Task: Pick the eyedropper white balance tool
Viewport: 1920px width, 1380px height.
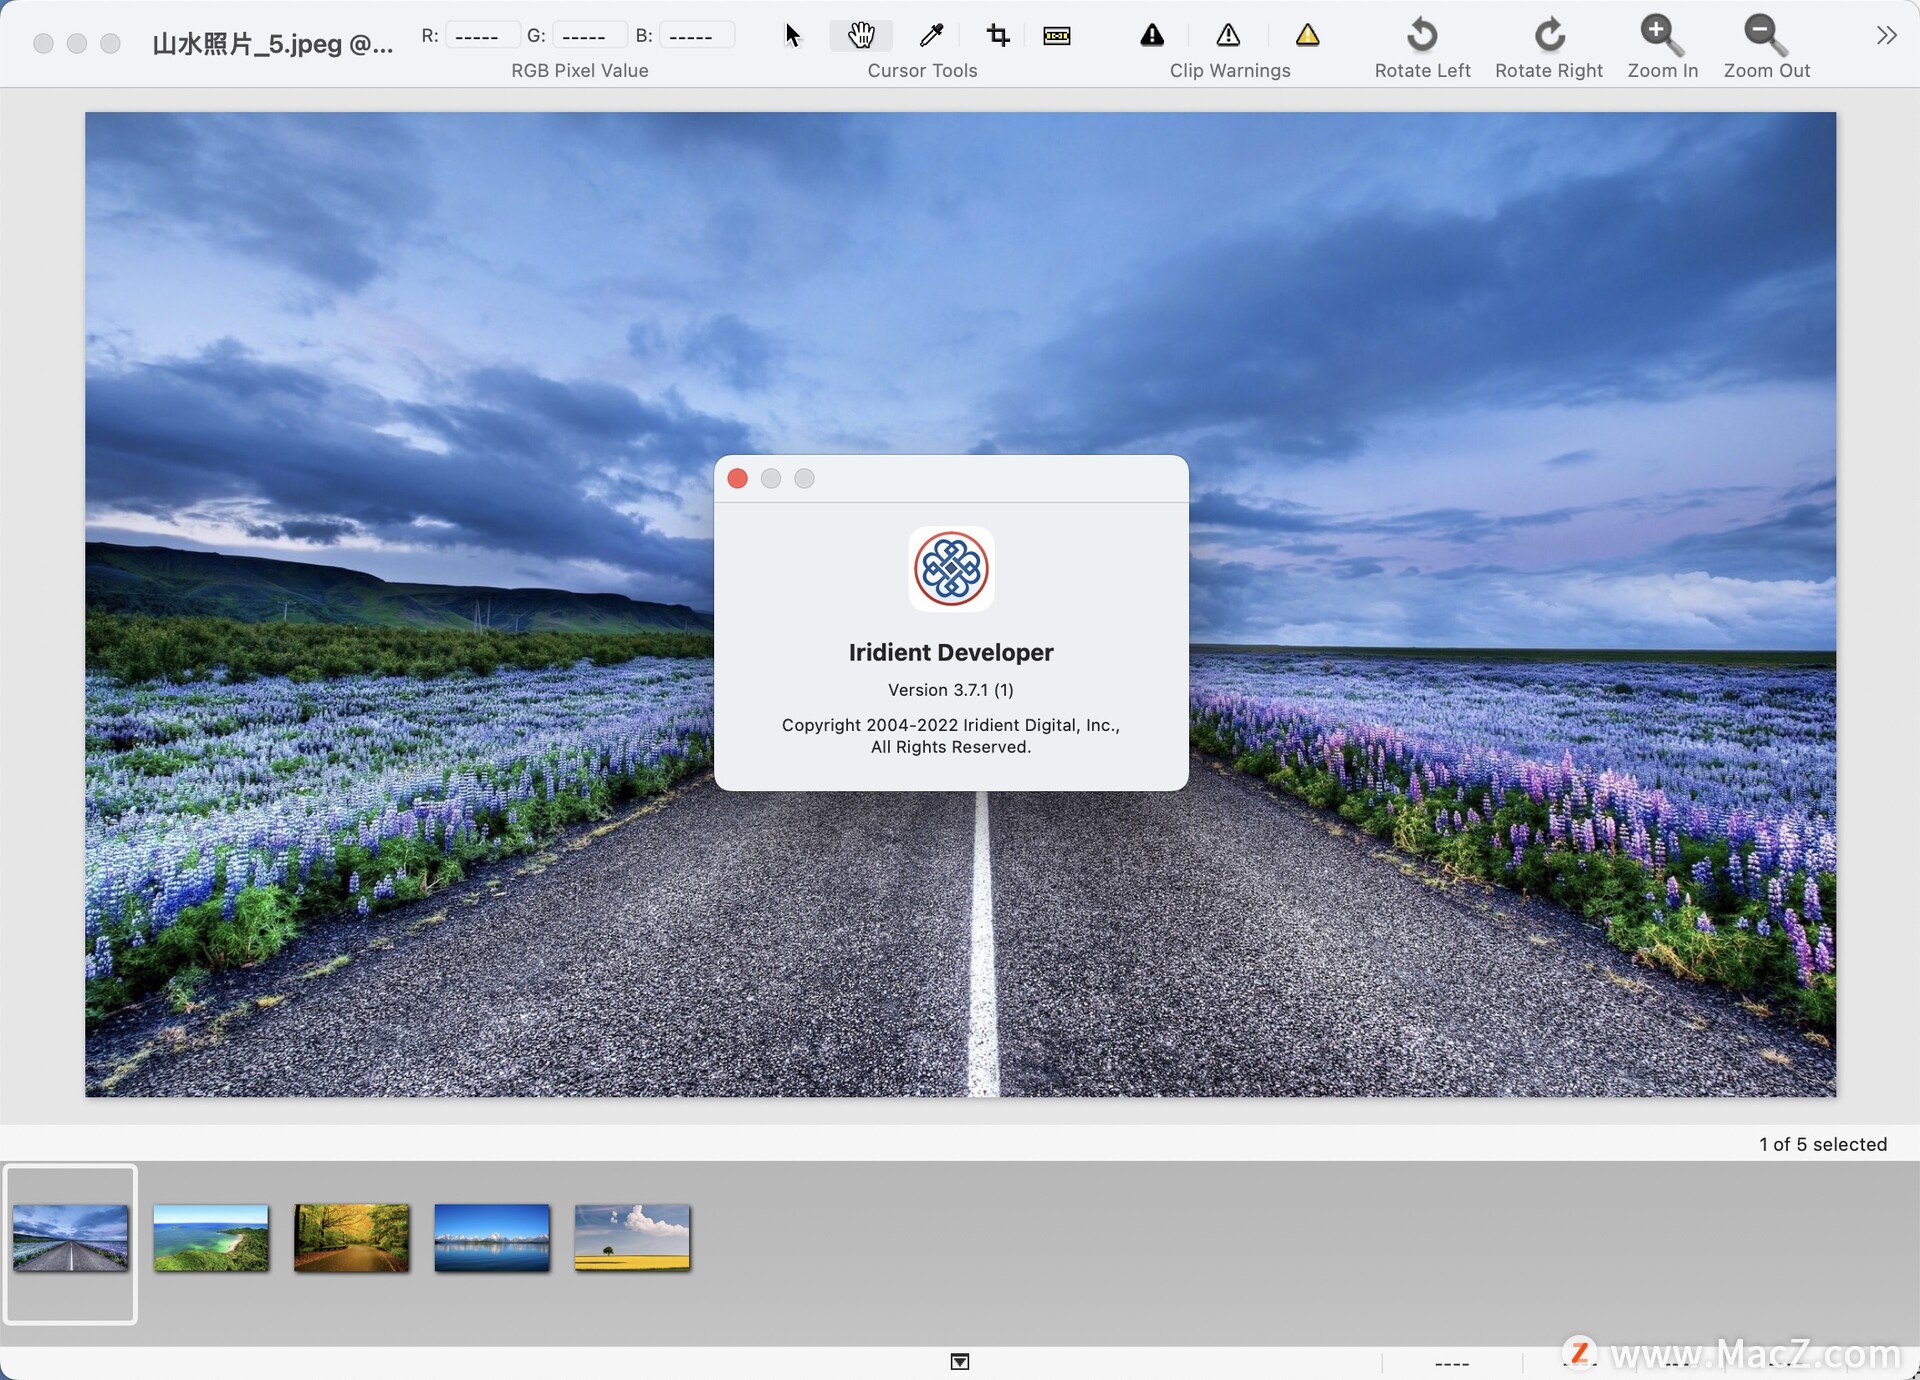Action: click(x=931, y=36)
